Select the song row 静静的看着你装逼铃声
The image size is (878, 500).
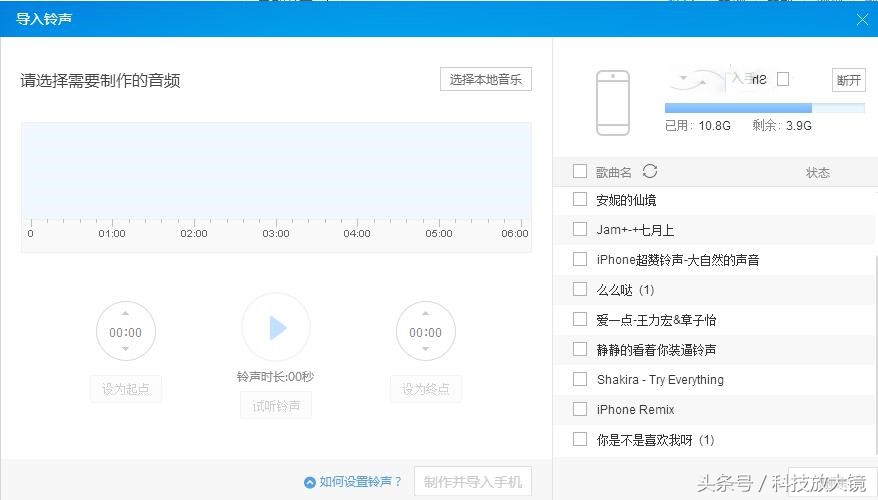[714, 350]
